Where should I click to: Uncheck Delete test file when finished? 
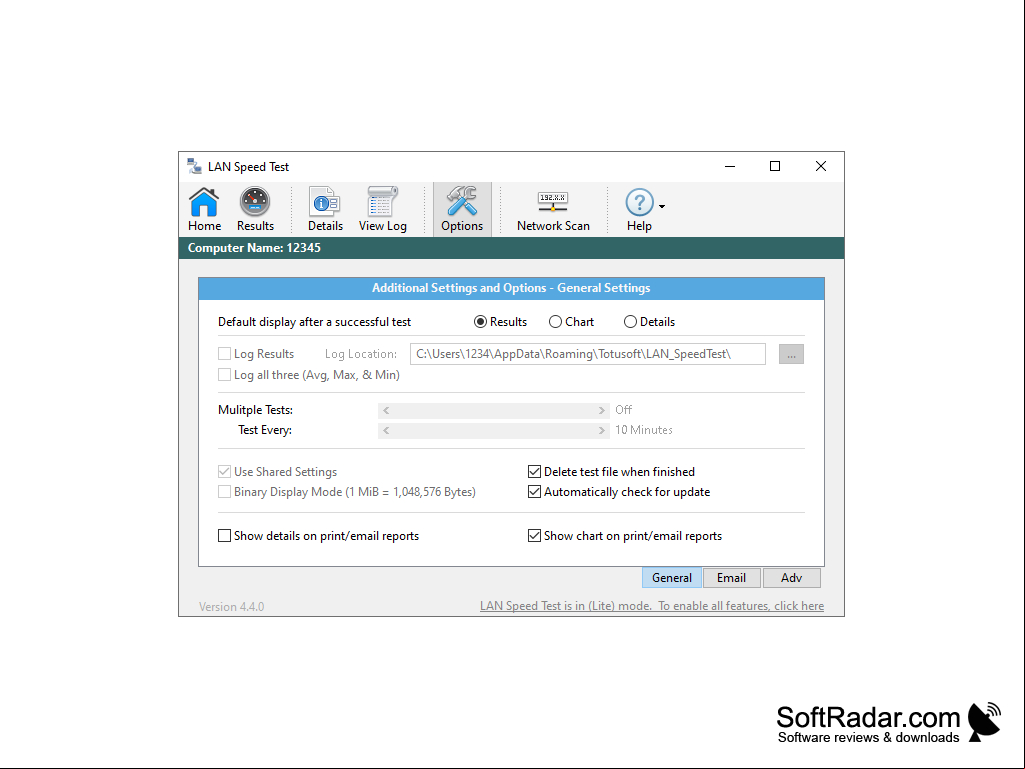pos(534,471)
